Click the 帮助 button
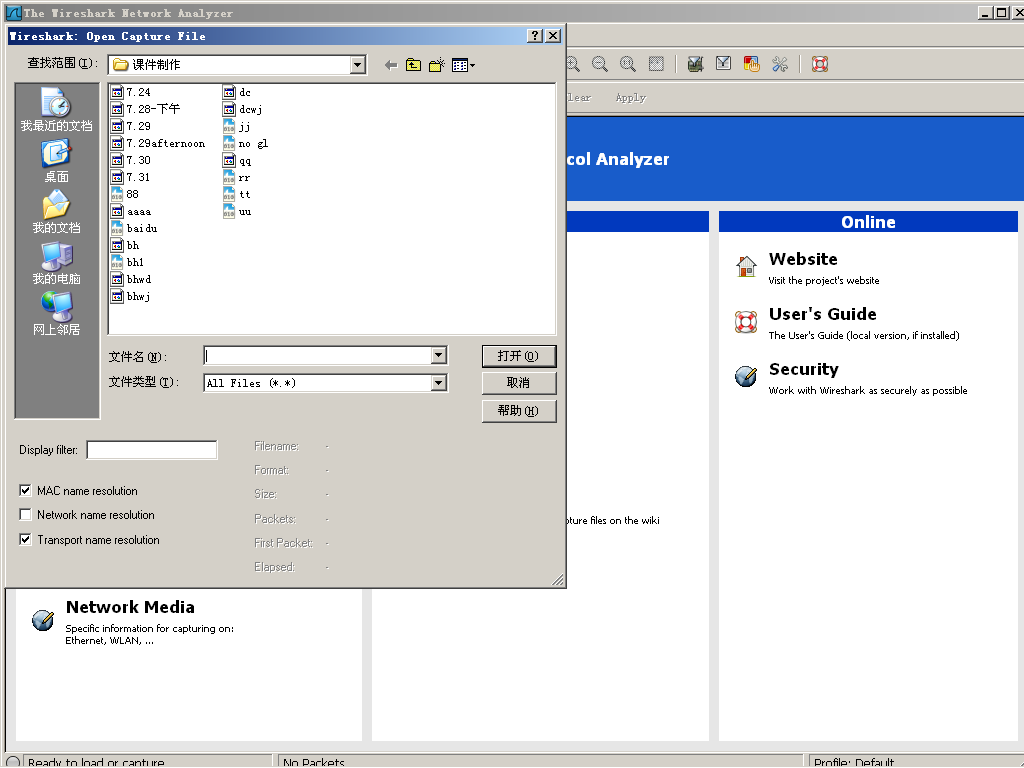Screen dimensions: 1024x768 [x=519, y=411]
